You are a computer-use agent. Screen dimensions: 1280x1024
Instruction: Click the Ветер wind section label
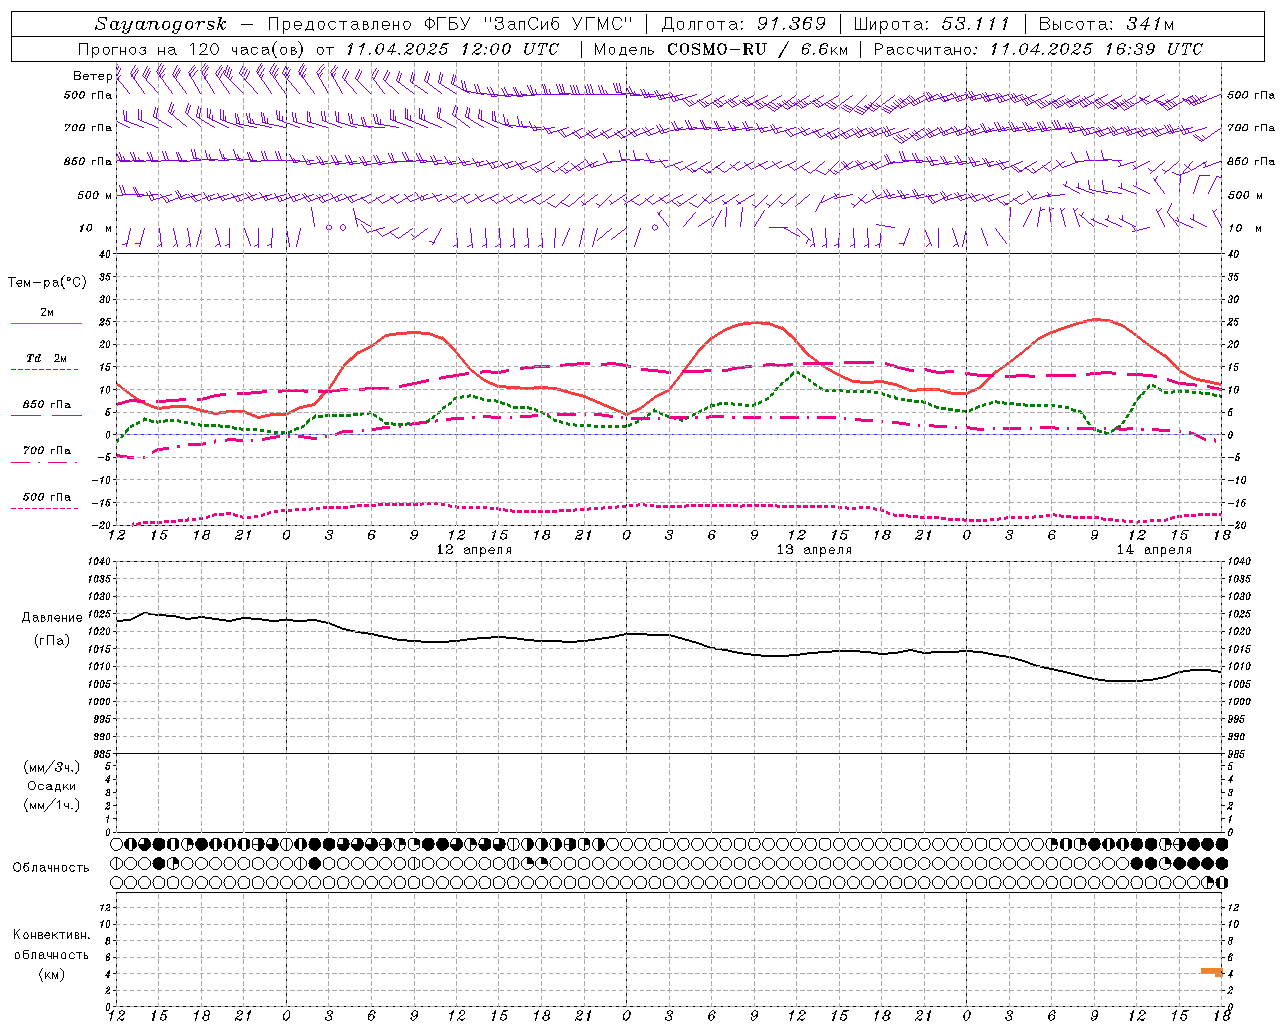click(x=92, y=76)
